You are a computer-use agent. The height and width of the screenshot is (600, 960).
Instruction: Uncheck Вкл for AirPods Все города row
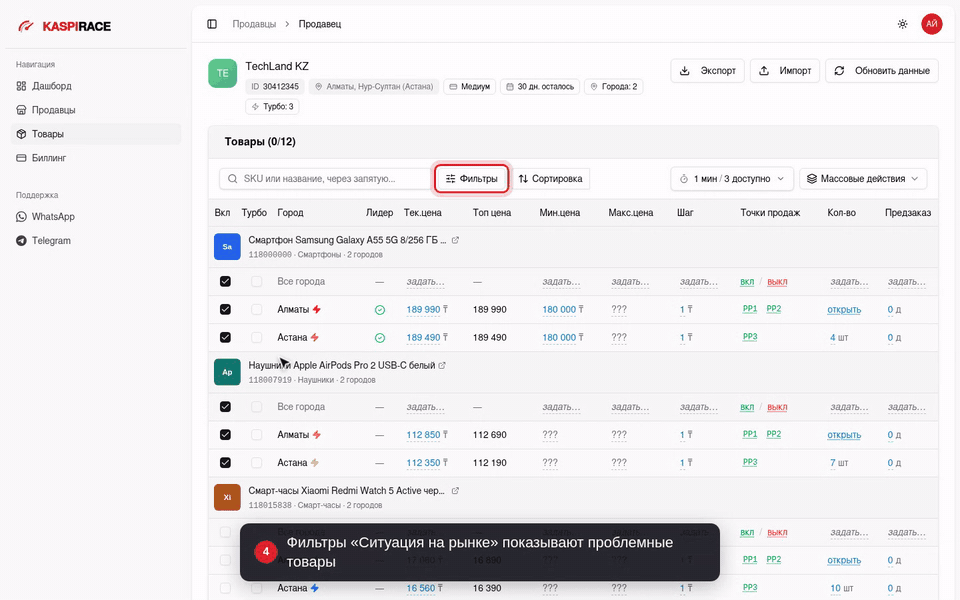coord(225,407)
